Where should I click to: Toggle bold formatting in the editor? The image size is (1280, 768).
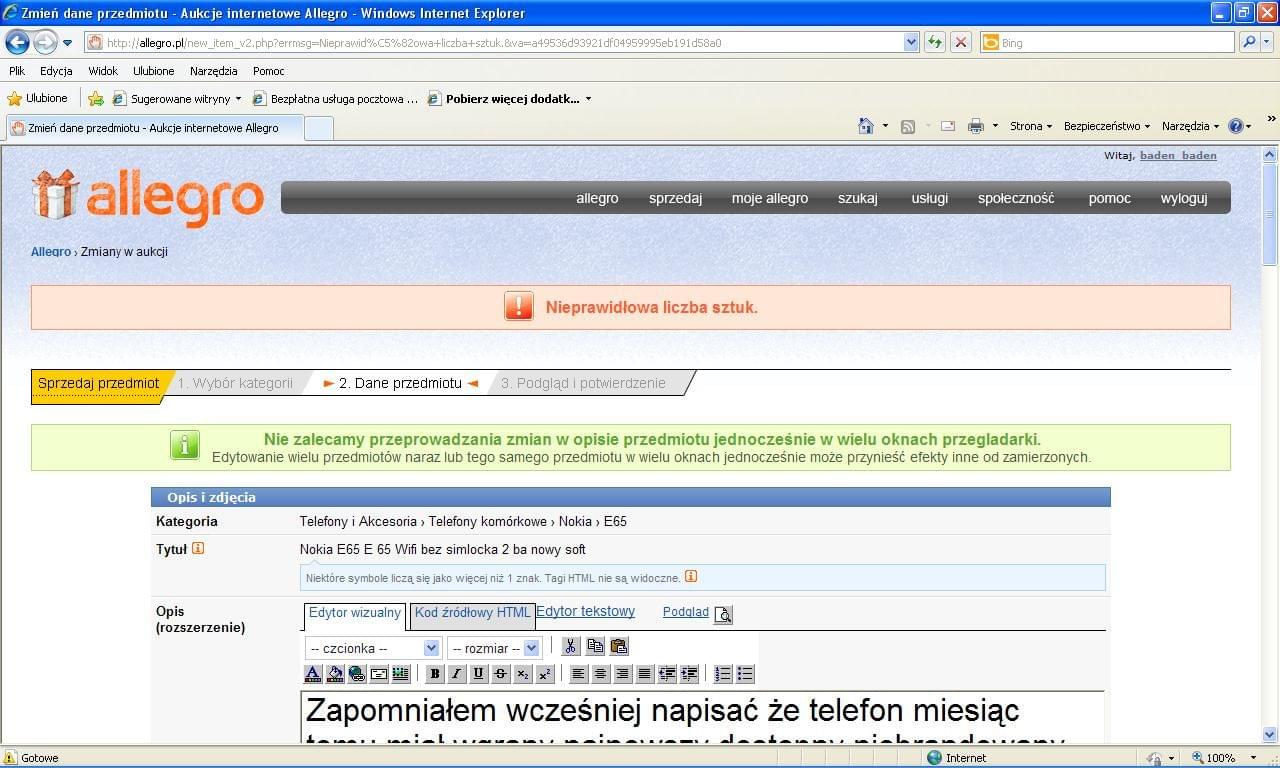(x=435, y=674)
